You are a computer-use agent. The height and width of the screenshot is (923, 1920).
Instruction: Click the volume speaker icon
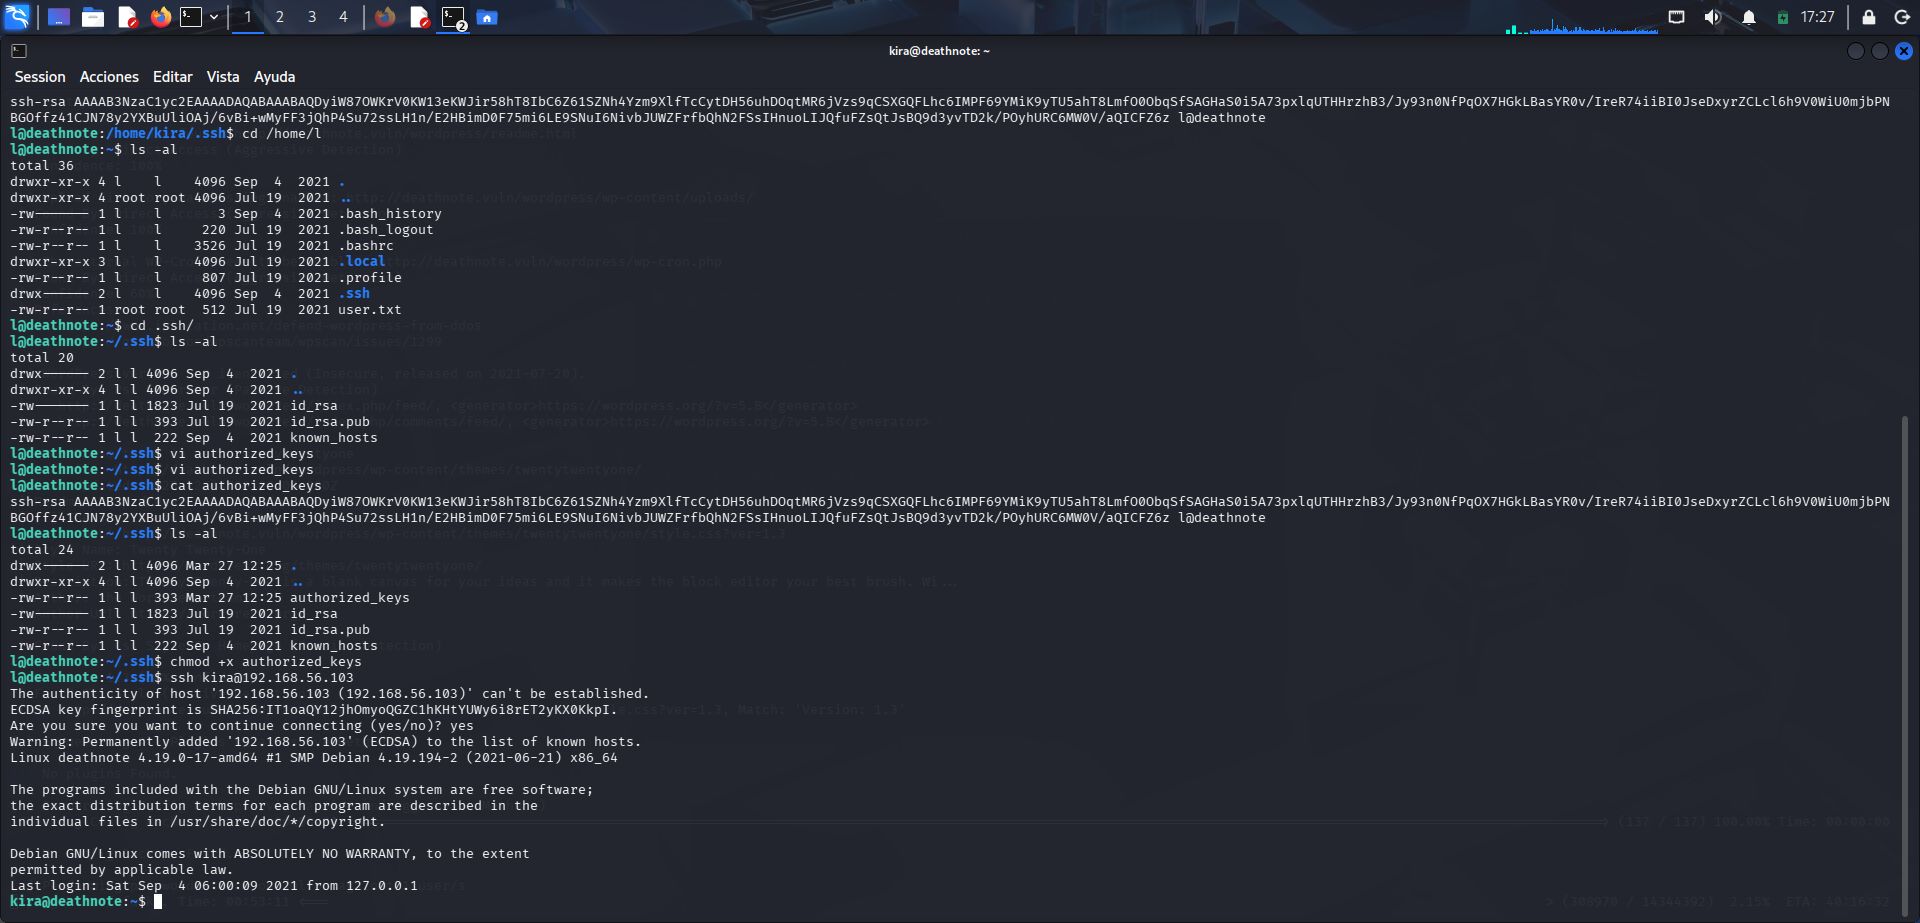1713,17
